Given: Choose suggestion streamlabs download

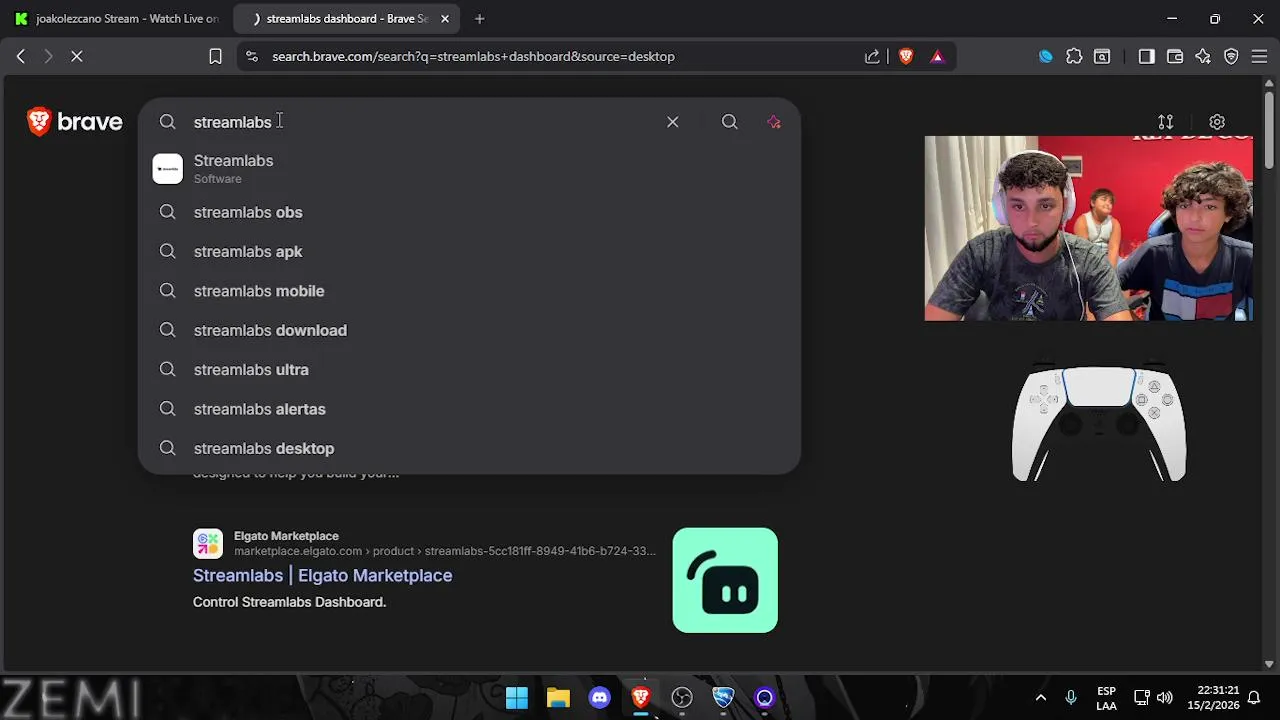Looking at the screenshot, I should pos(469,330).
